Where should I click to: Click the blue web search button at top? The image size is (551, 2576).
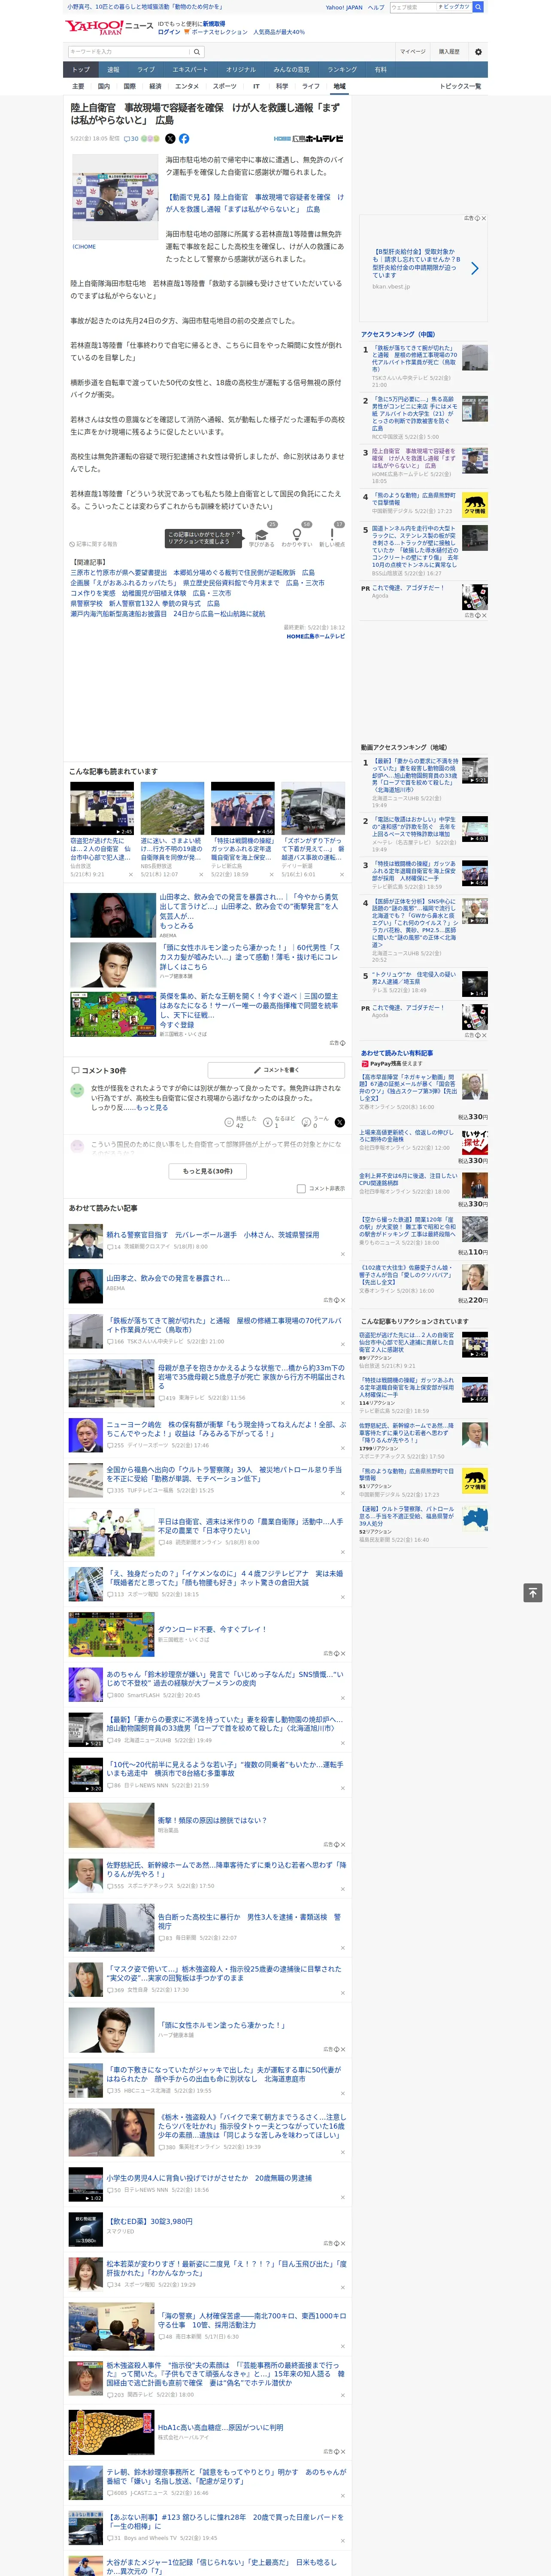pyautogui.click(x=478, y=7)
